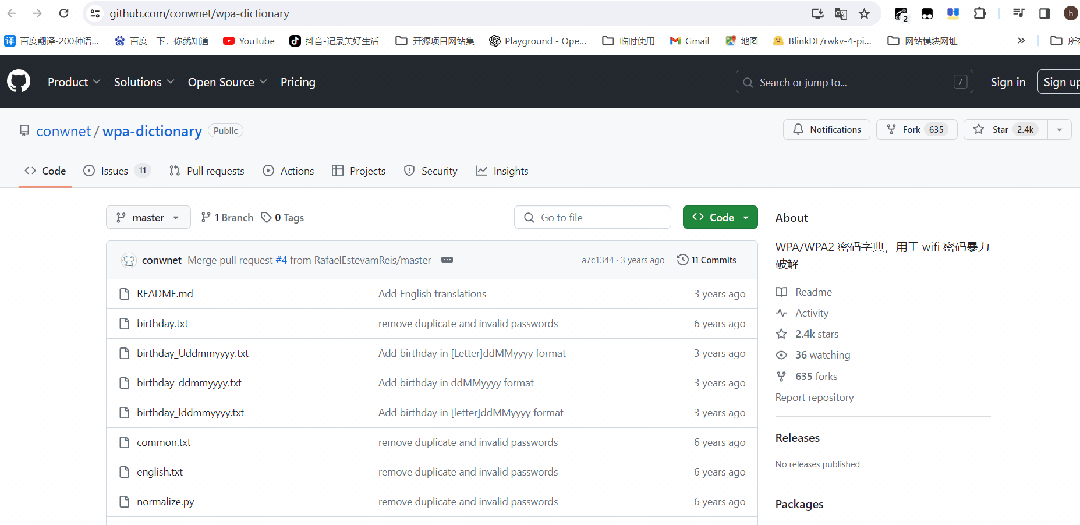Viewport: 1080px width, 525px height.
Task: Bookmark this page with star icon
Action: 864,13
